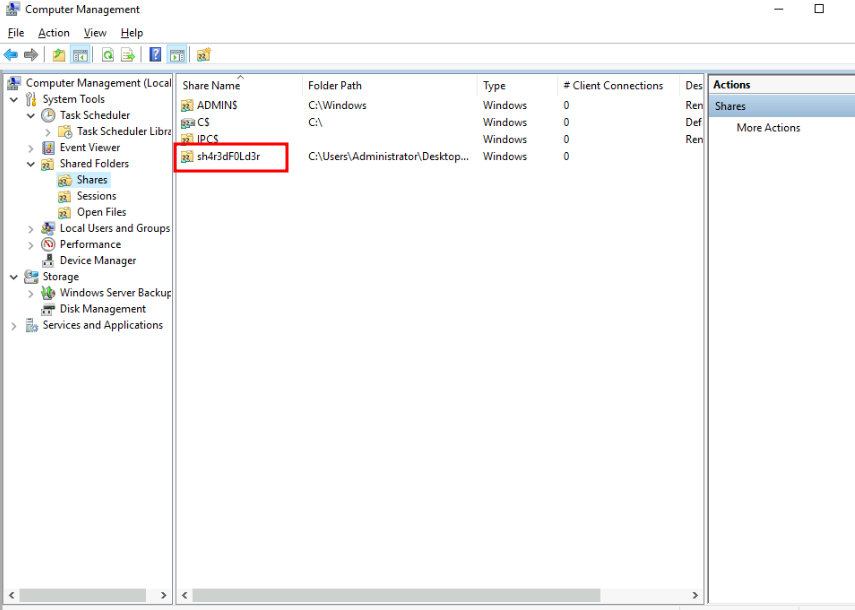Toggle Show/Hide Action Pane toolbar icon
Viewport: 855px width, 610px height.
point(177,55)
